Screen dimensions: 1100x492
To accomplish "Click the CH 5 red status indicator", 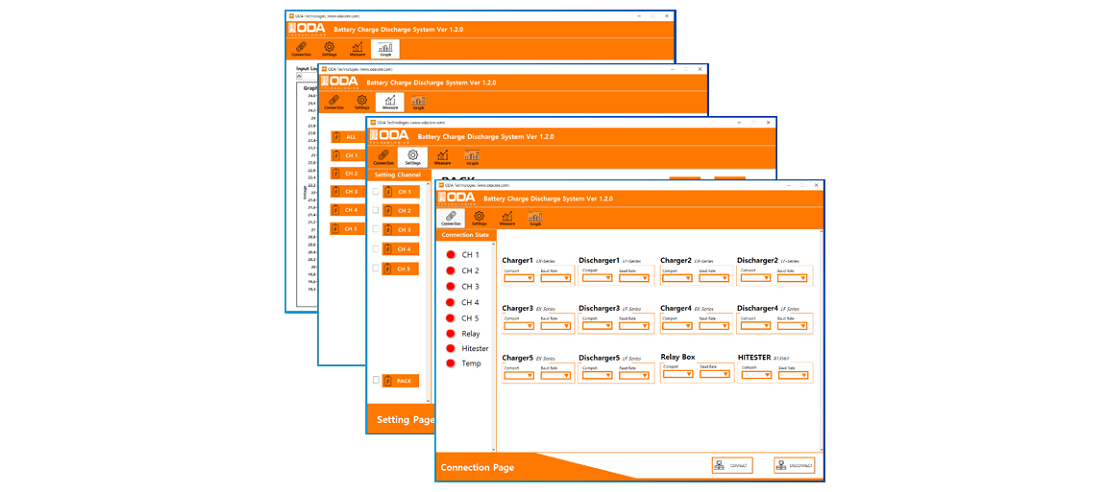I will coord(451,318).
